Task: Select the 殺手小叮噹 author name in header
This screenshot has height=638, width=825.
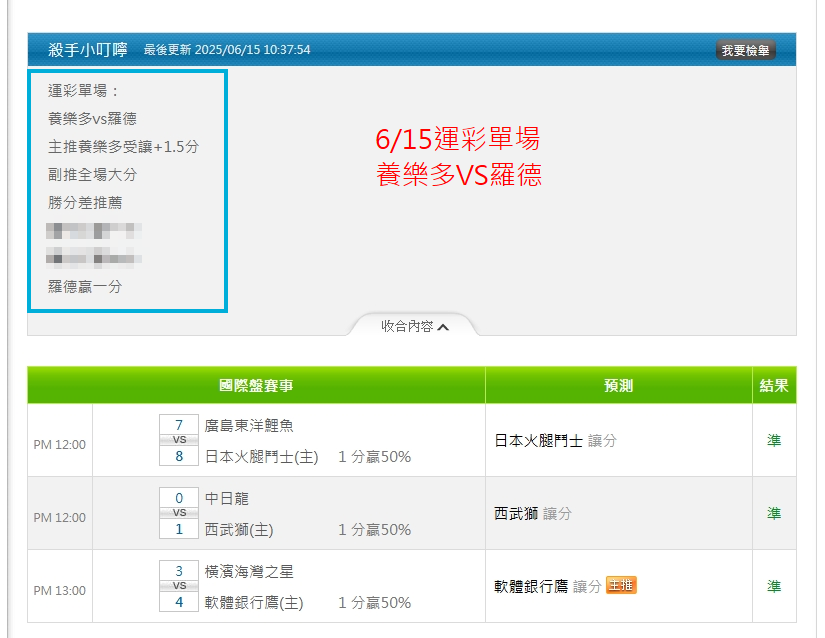Action: 88,49
